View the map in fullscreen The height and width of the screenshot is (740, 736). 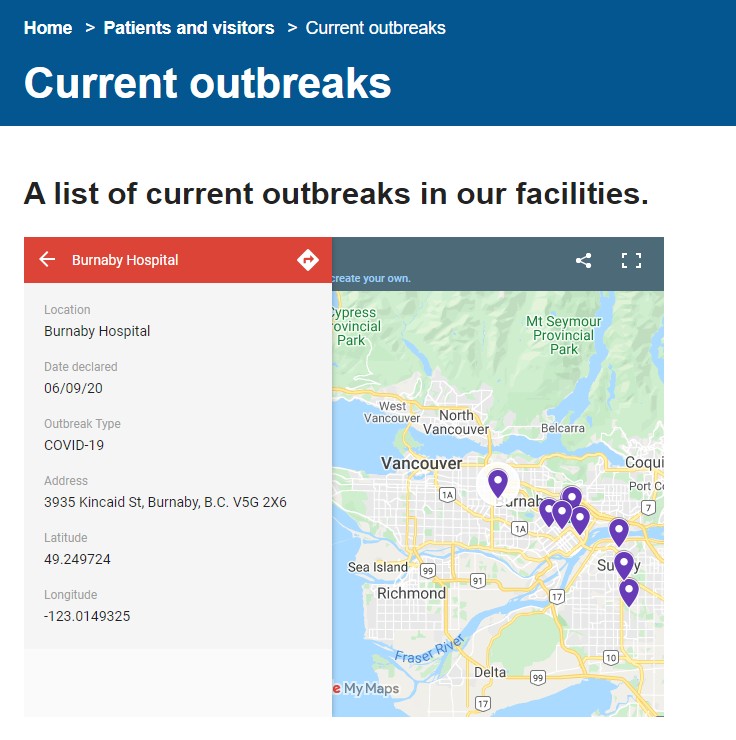[x=631, y=261]
